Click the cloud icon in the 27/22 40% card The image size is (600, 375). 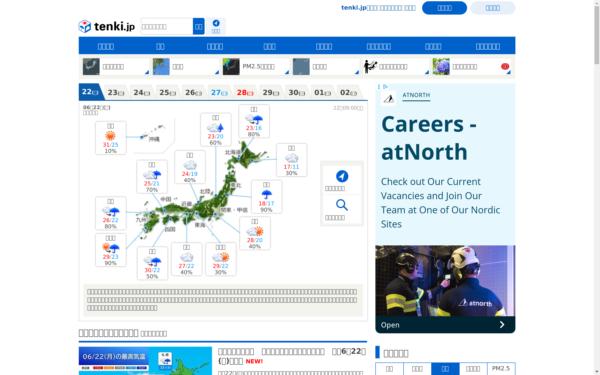(x=186, y=257)
